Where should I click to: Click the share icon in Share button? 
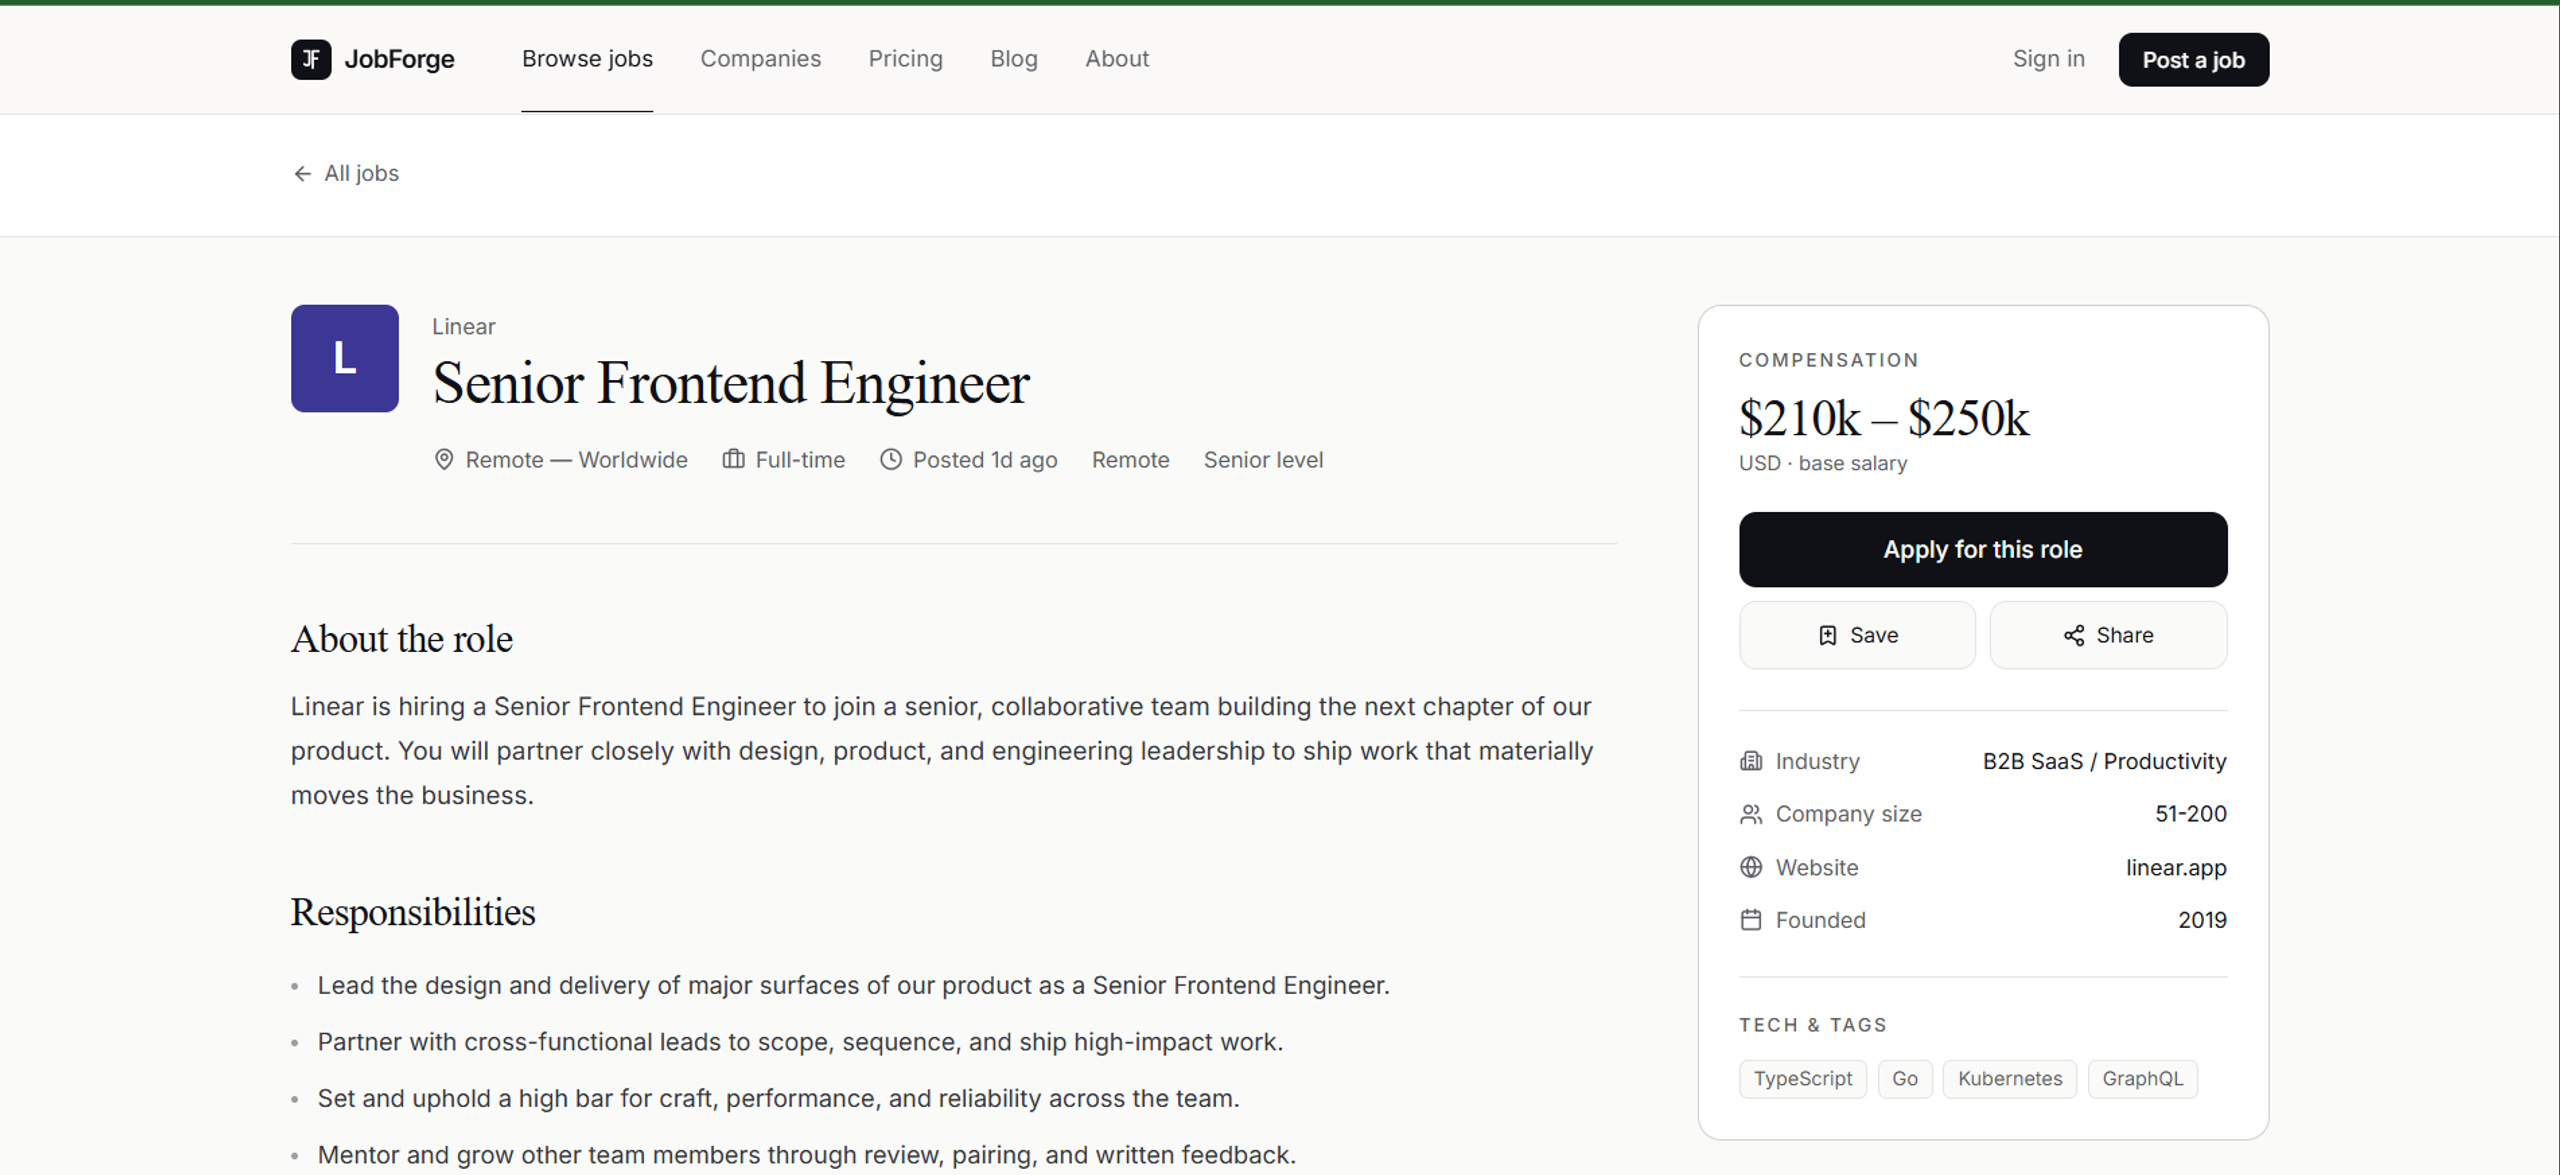(2074, 636)
